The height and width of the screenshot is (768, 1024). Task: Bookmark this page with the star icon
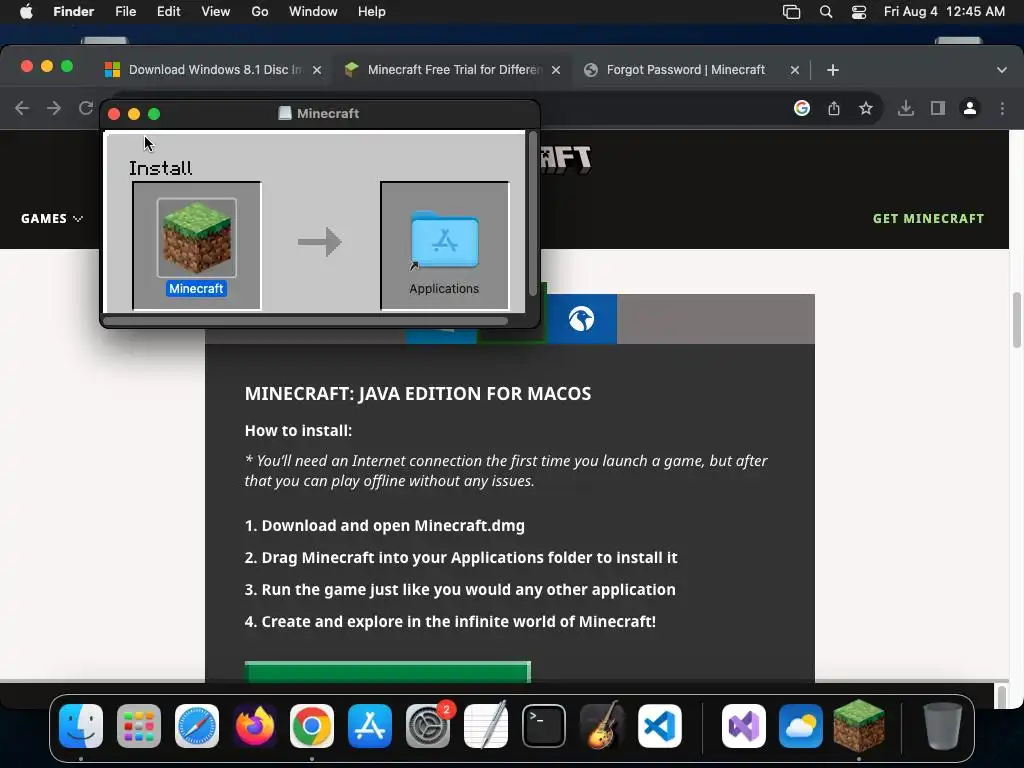[x=866, y=108]
